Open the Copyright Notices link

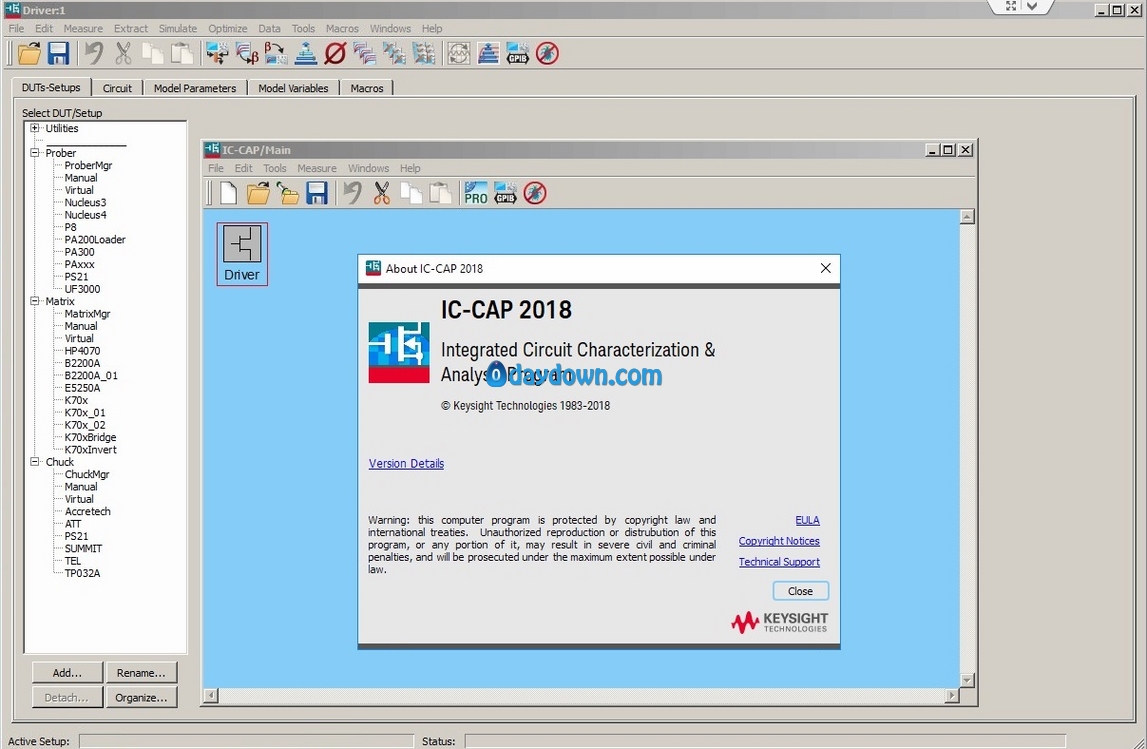[779, 541]
